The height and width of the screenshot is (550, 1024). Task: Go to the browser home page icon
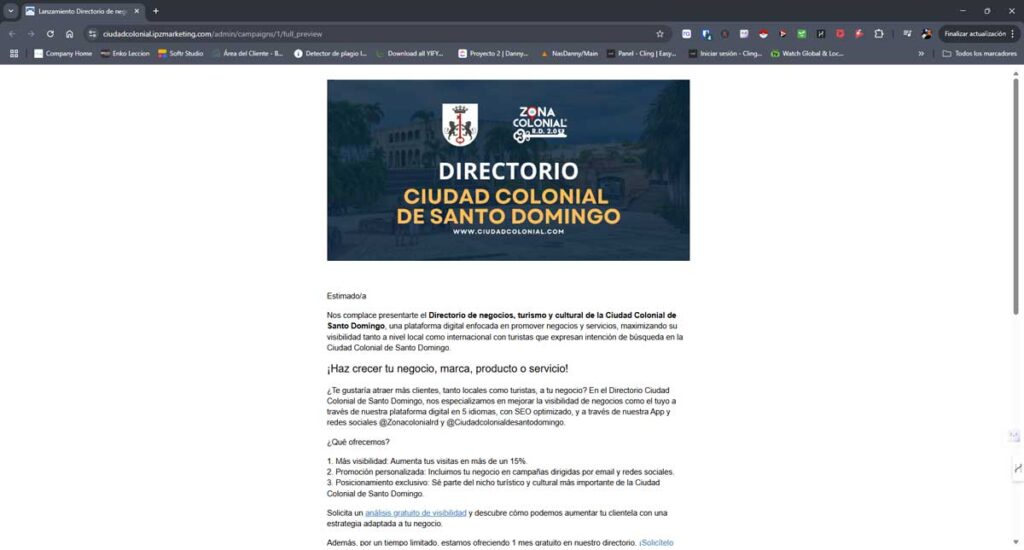(69, 34)
